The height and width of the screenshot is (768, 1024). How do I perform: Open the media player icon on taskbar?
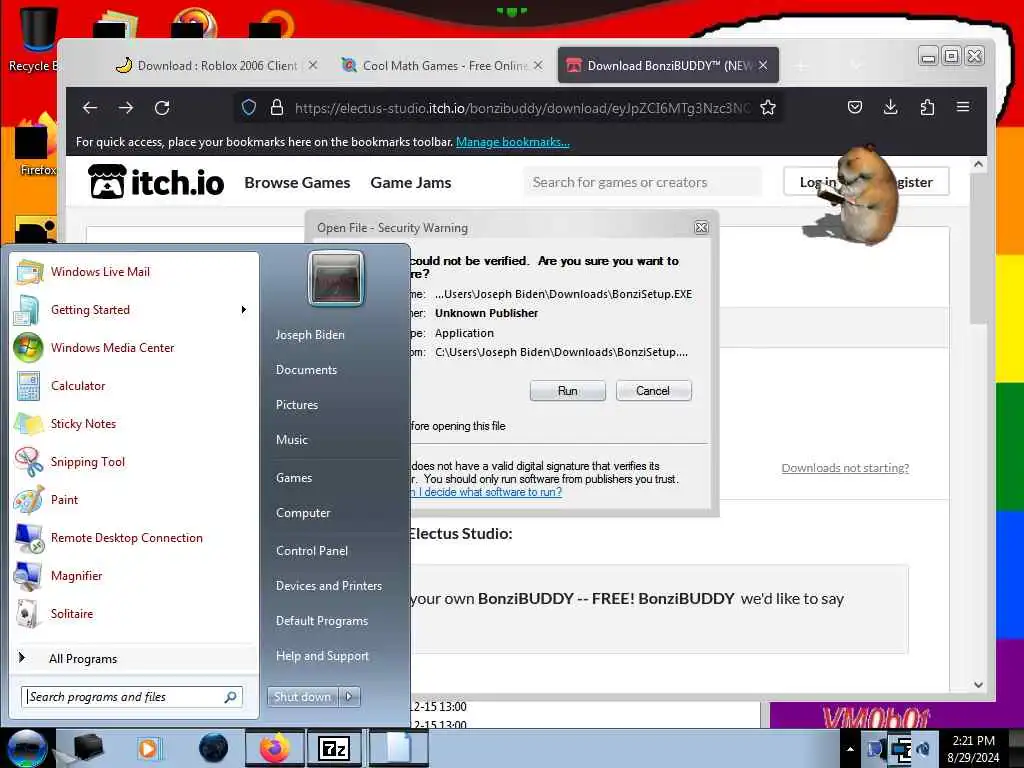[x=148, y=748]
